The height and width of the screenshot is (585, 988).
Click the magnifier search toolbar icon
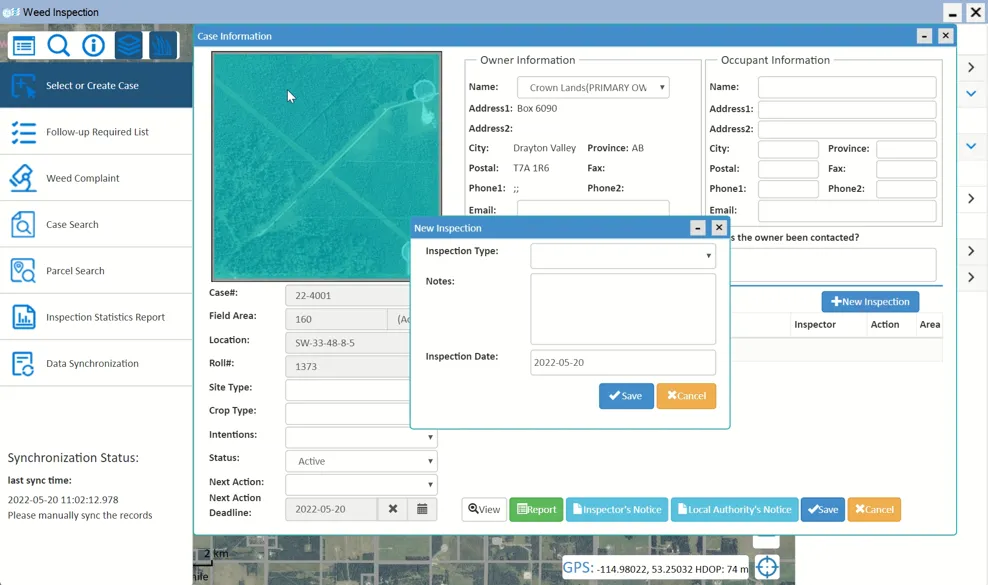pos(59,46)
